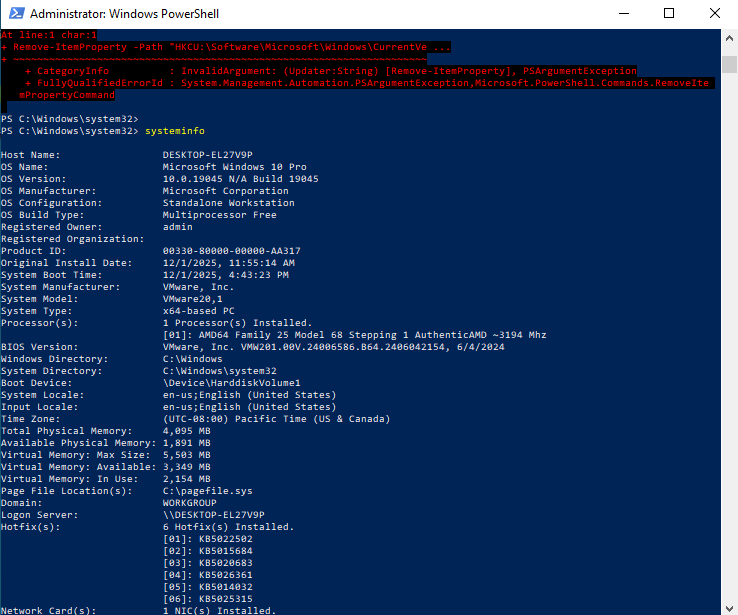Click the 'Host Name:' label
The width and height of the screenshot is (738, 615).
tap(31, 155)
